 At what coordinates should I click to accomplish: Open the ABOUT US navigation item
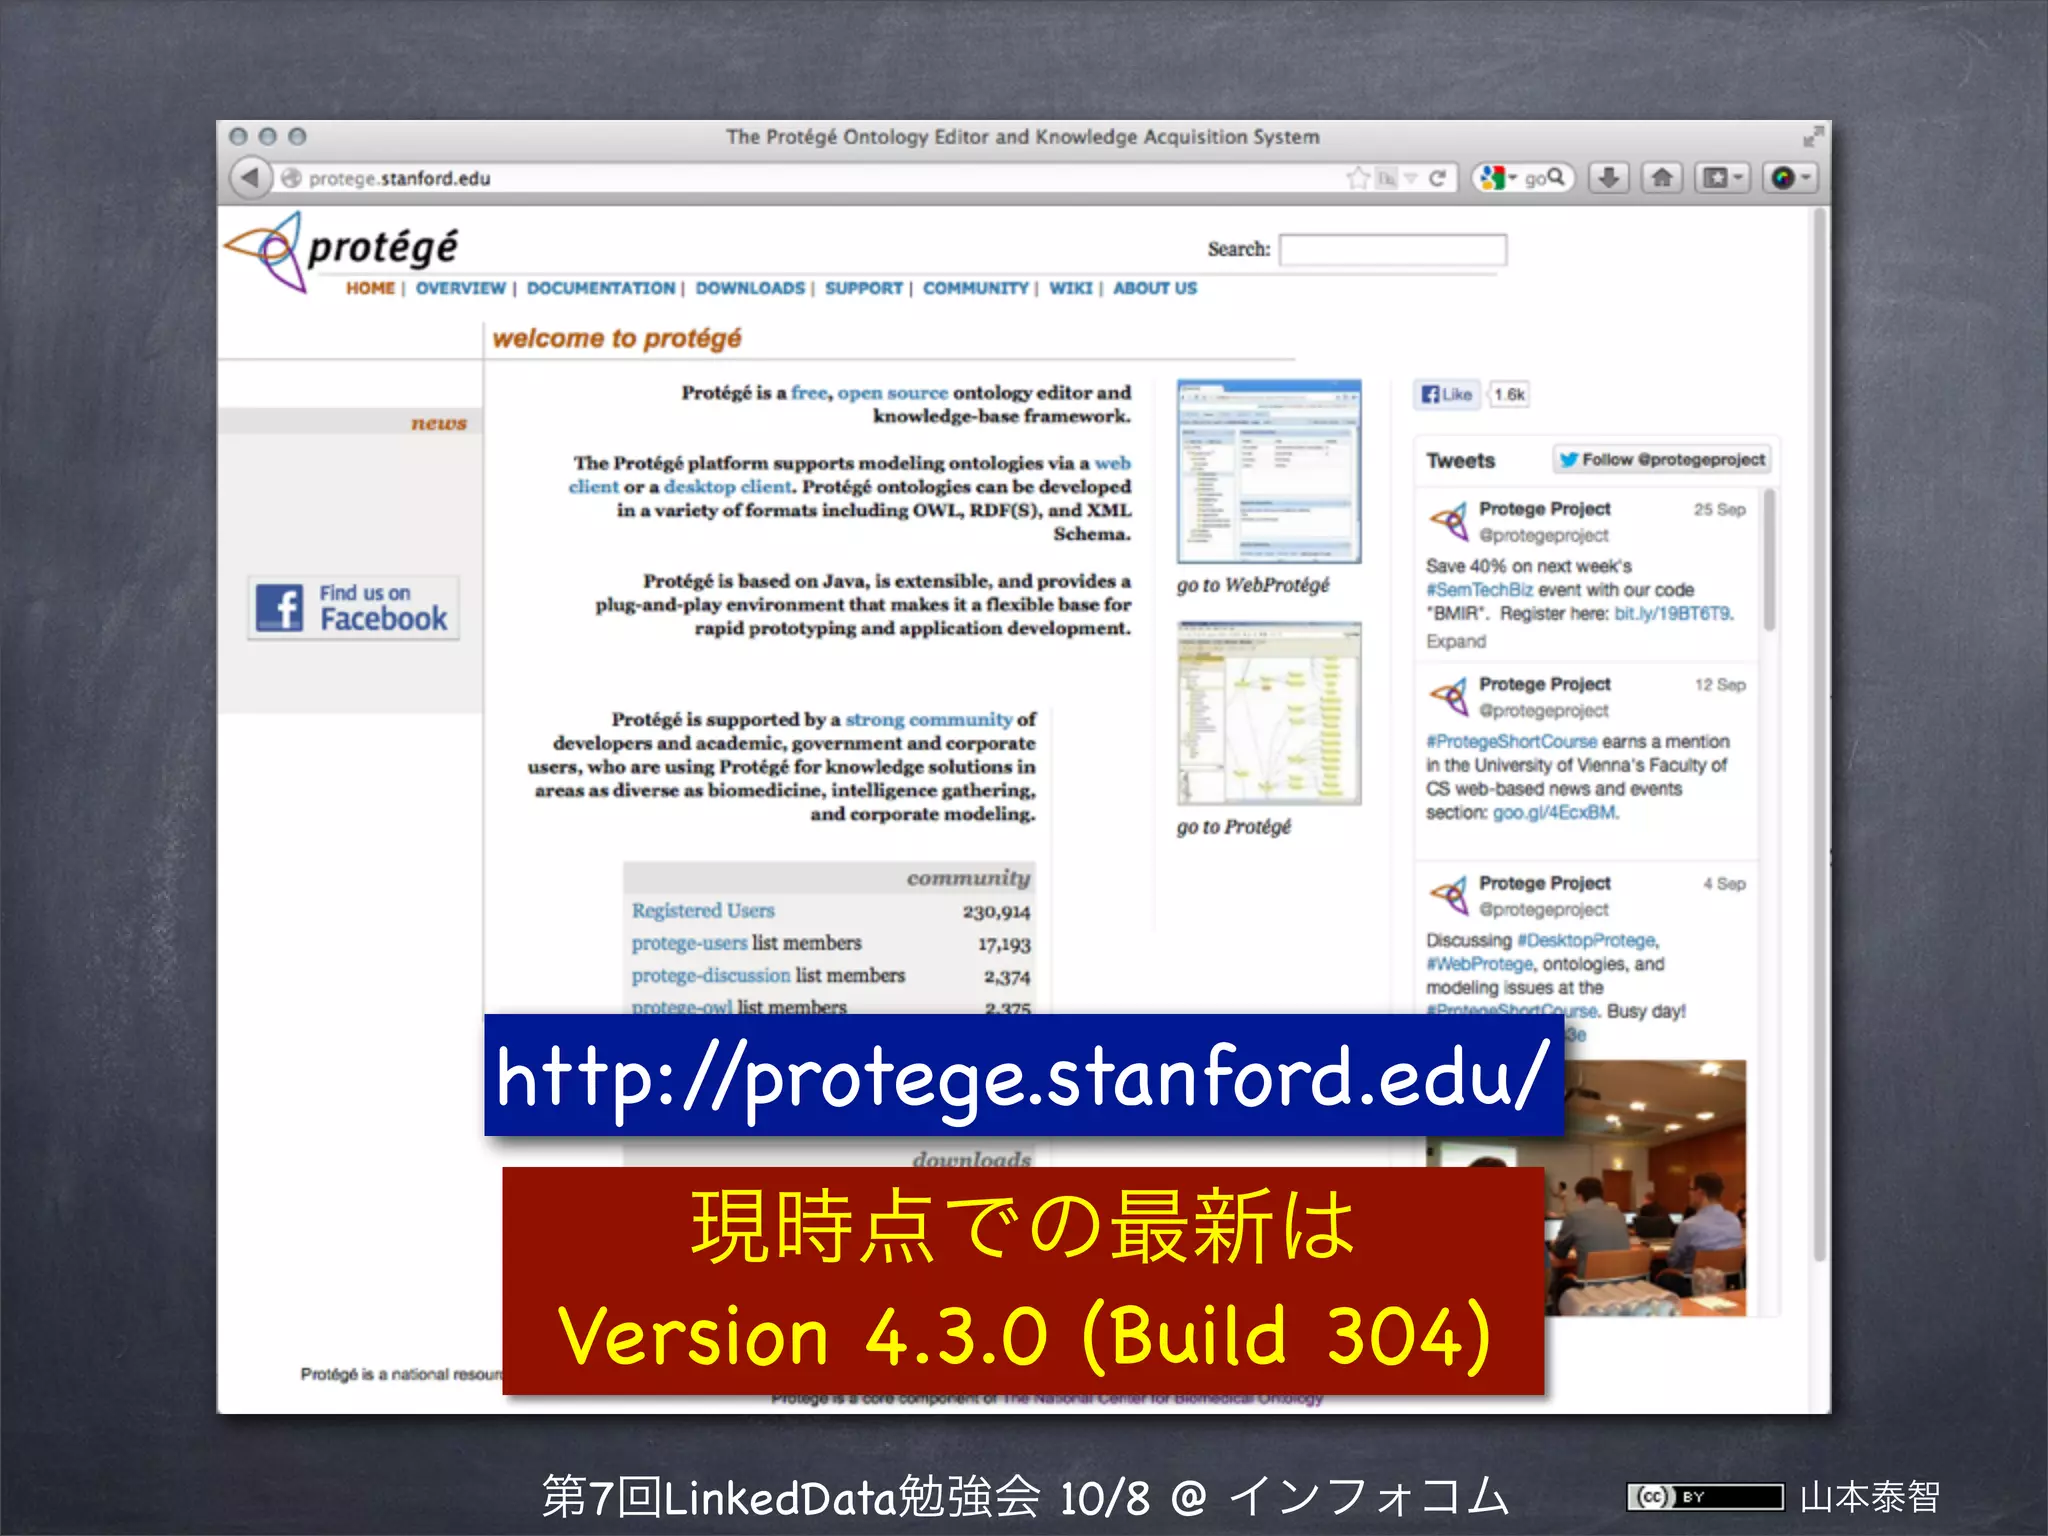click(x=1155, y=288)
